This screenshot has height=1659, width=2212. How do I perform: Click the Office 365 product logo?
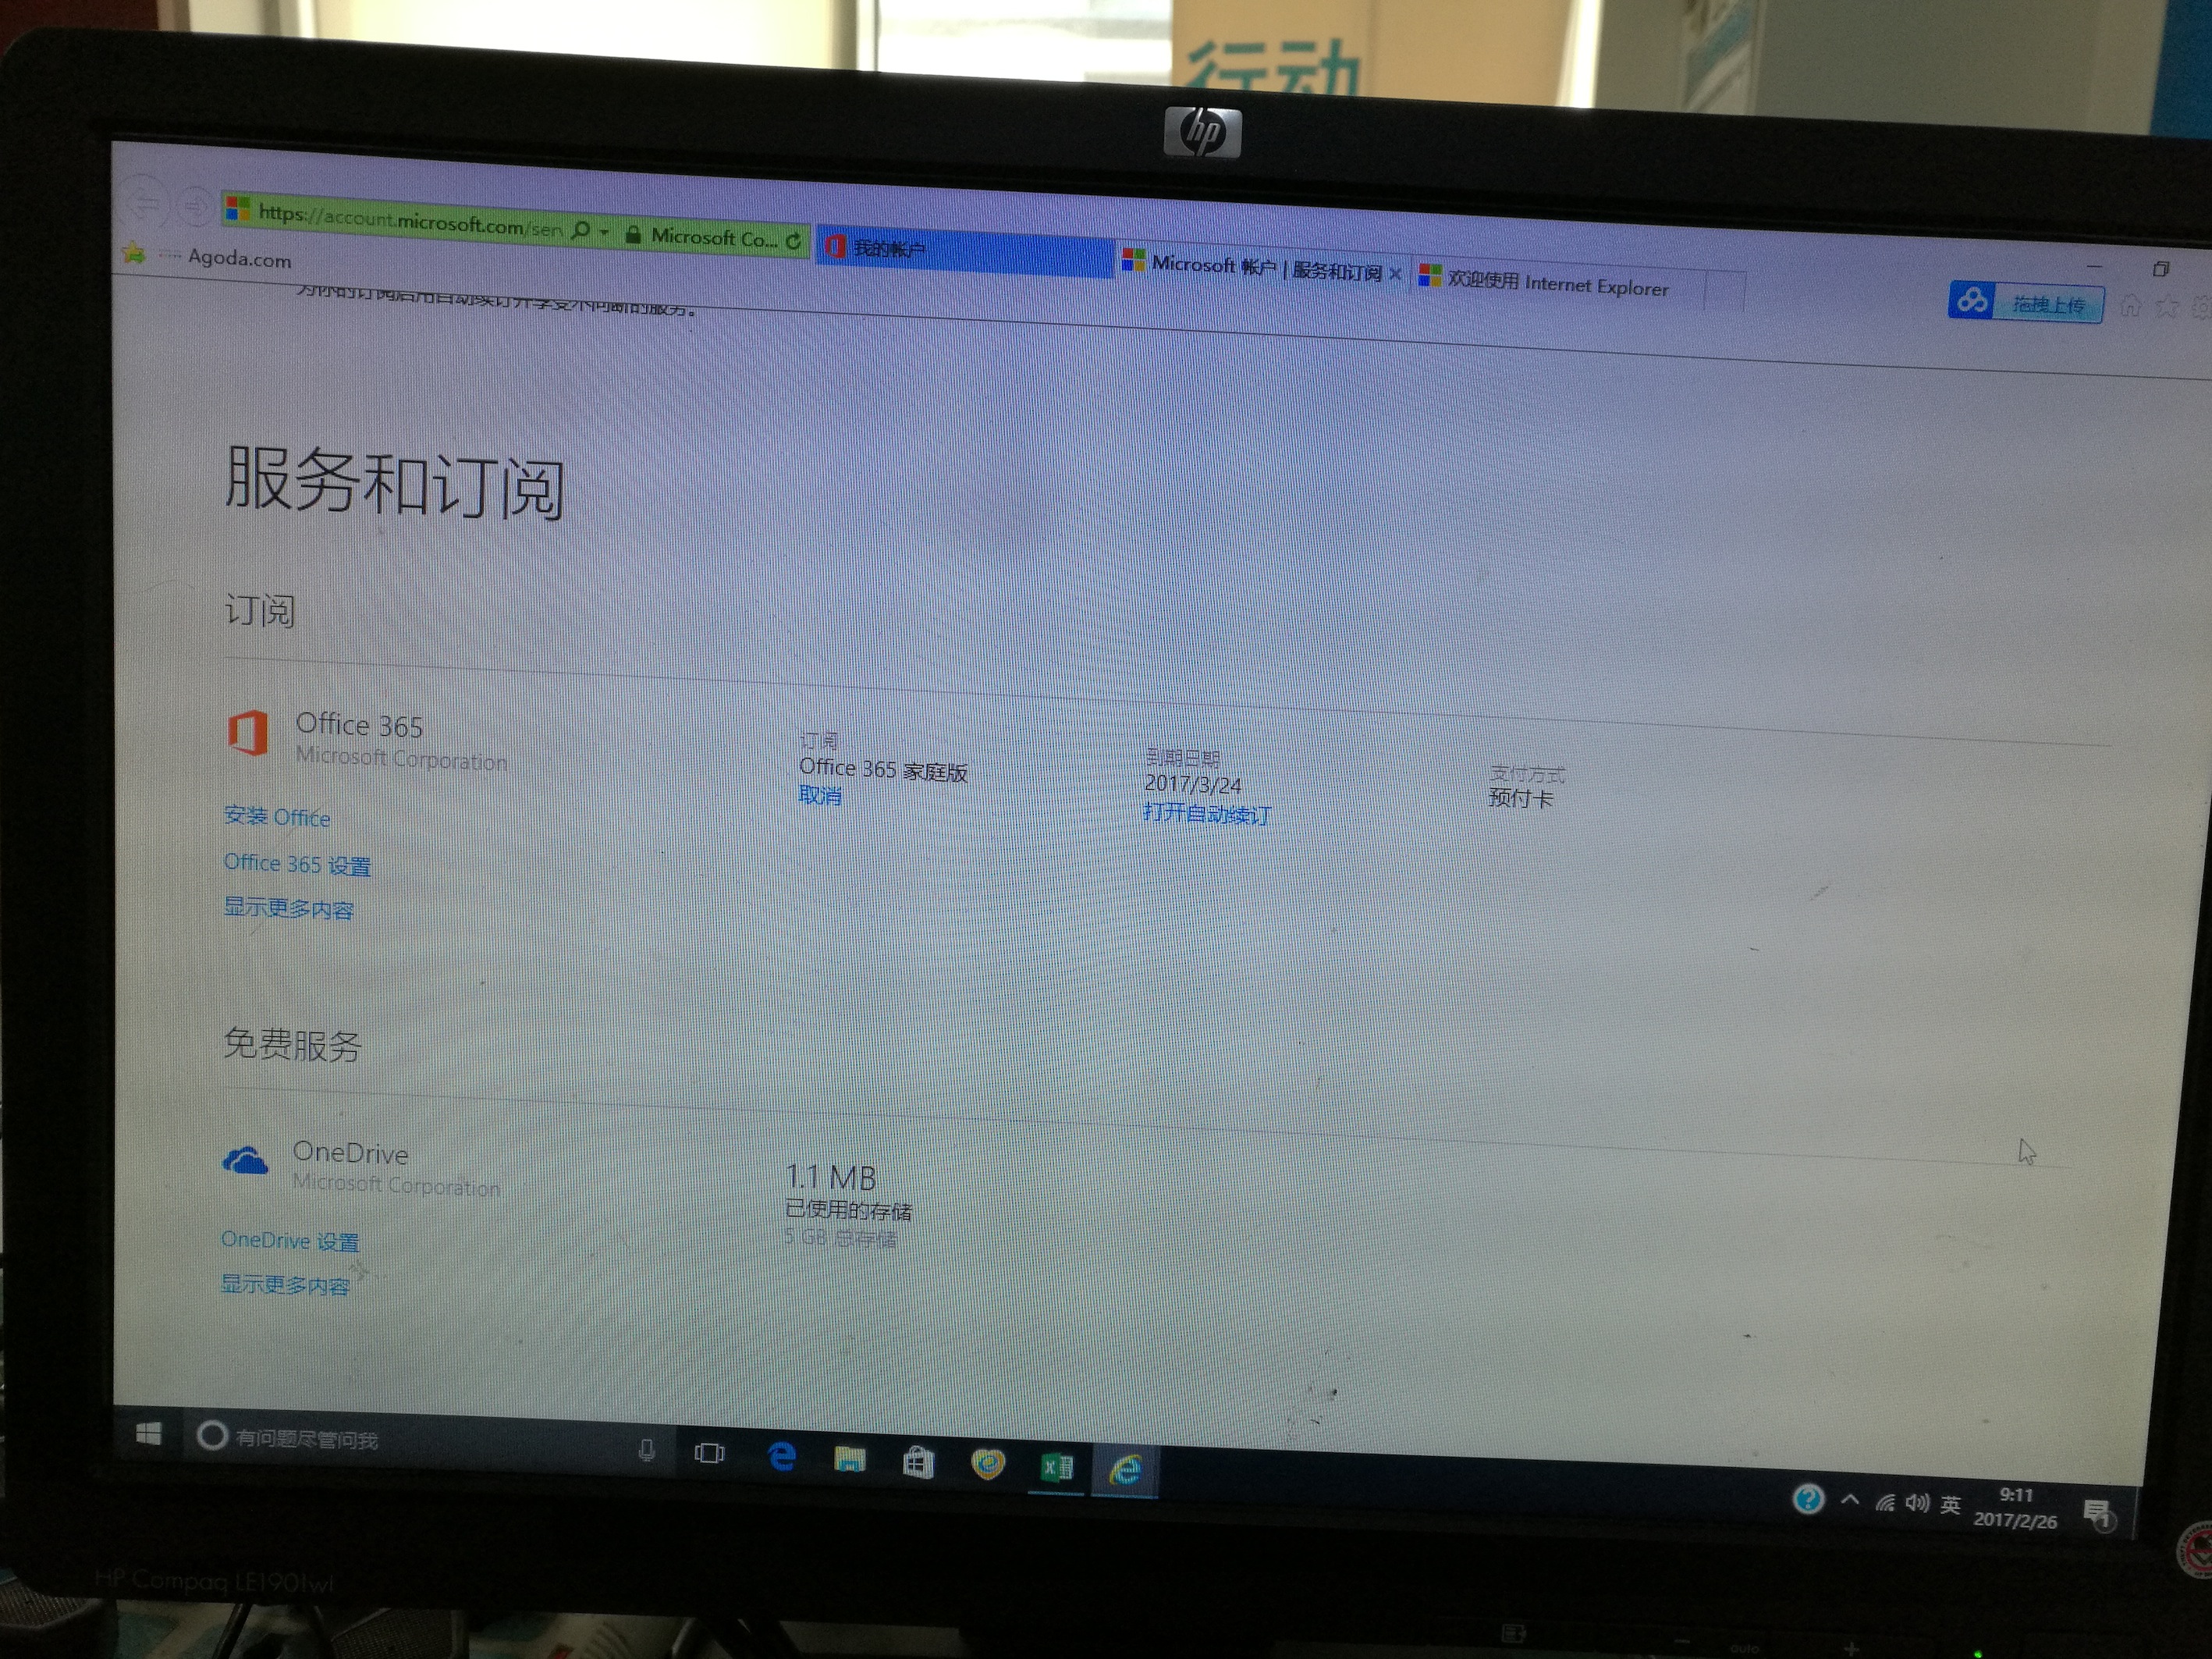point(248,733)
